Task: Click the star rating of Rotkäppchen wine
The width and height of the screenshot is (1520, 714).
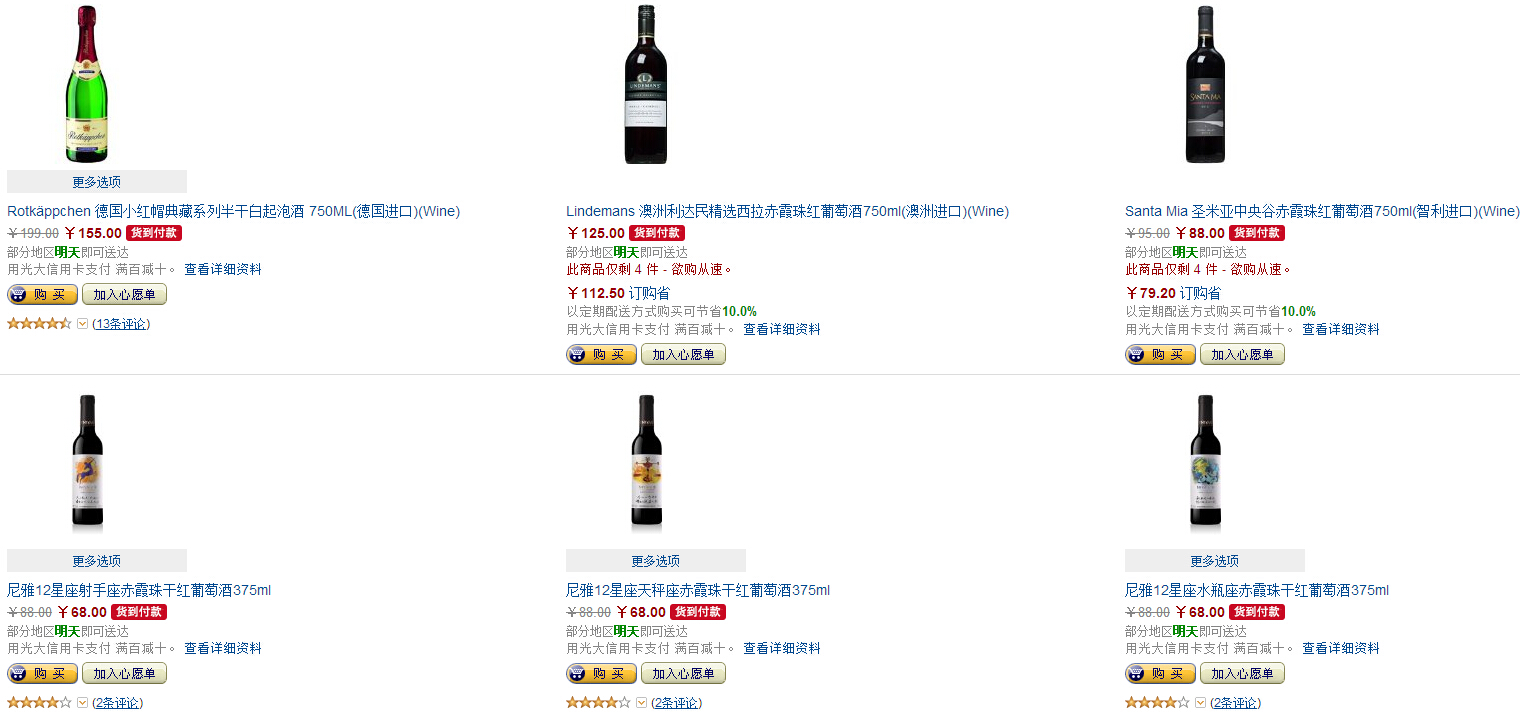Action: 39,323
